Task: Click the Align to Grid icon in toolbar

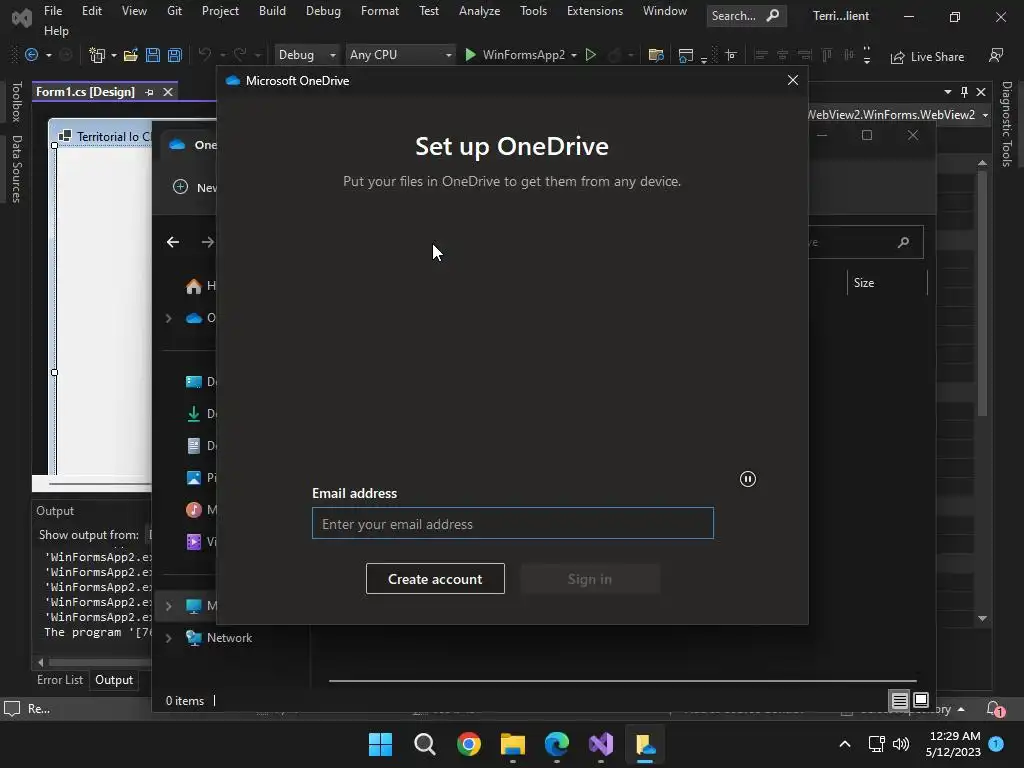Action: tap(731, 56)
